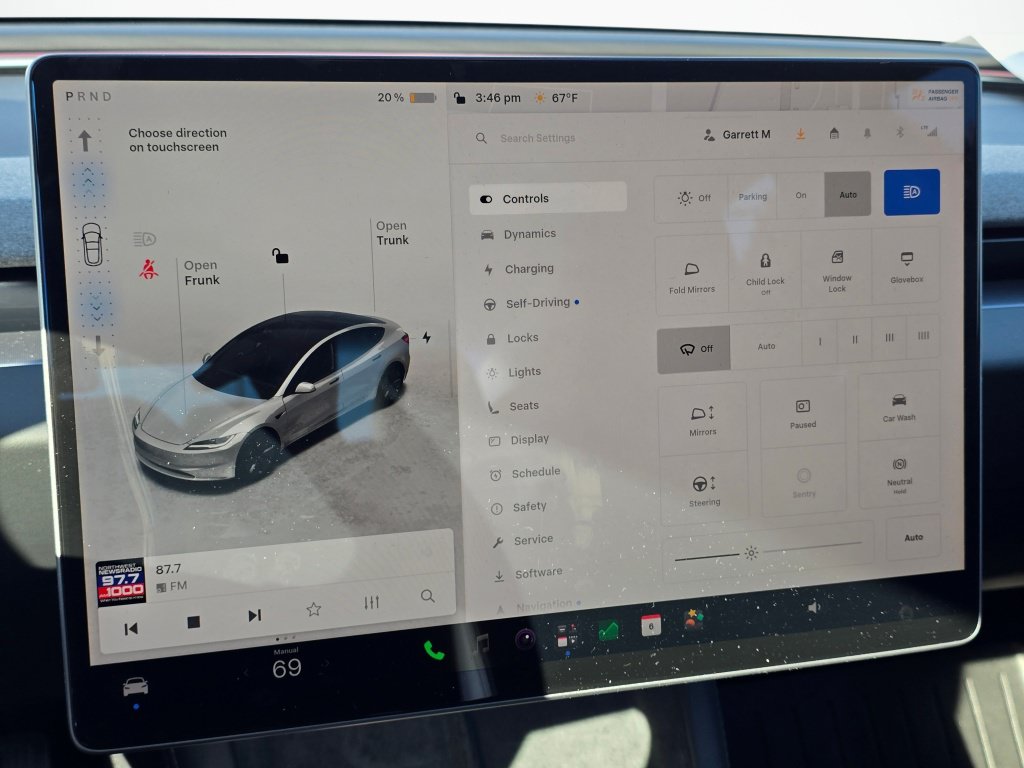
Task: Tap the Fold Mirrors button
Action: coord(692,277)
